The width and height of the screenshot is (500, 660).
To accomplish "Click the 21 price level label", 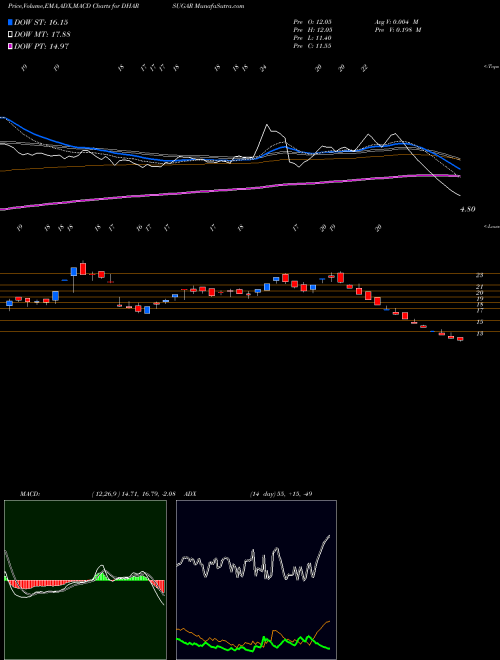I will (x=479, y=287).
